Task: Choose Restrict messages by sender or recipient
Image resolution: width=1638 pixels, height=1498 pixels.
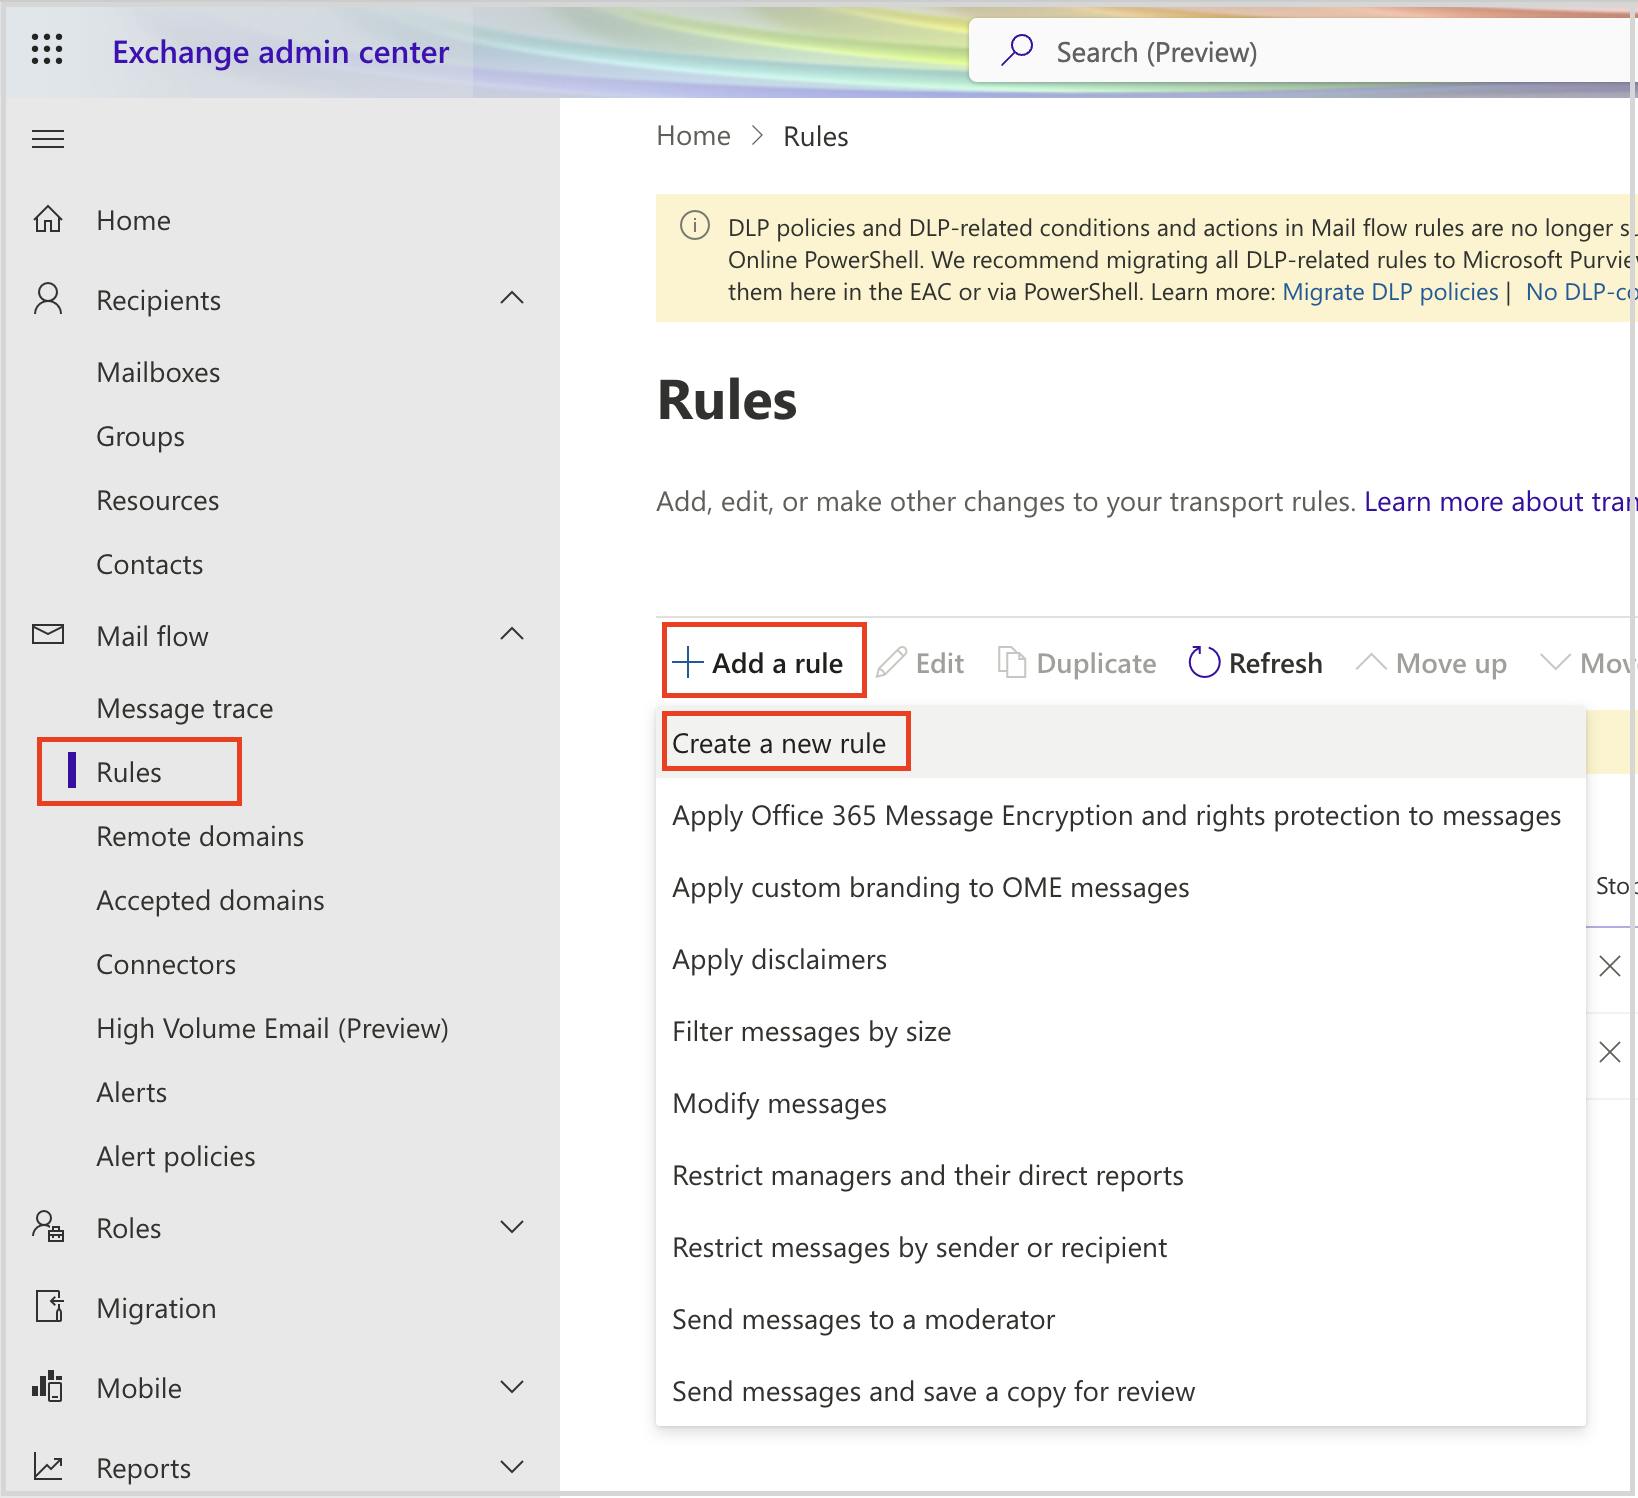Action: pos(1120,1247)
